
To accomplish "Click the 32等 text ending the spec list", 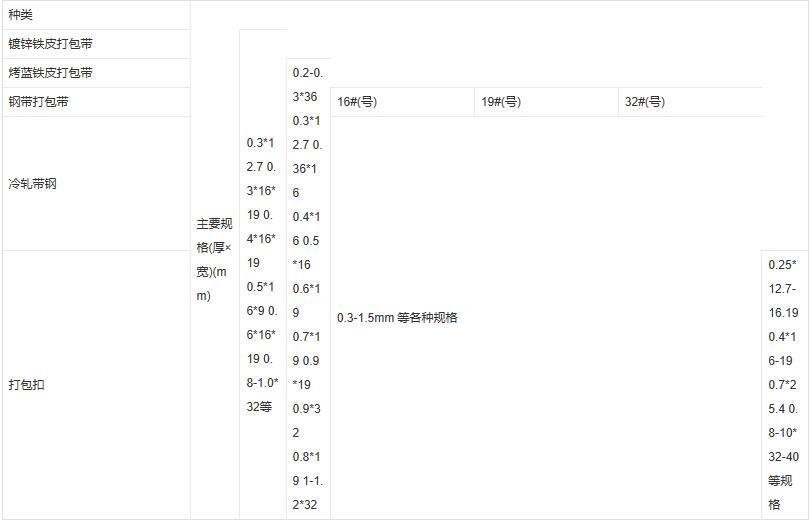I will [259, 407].
